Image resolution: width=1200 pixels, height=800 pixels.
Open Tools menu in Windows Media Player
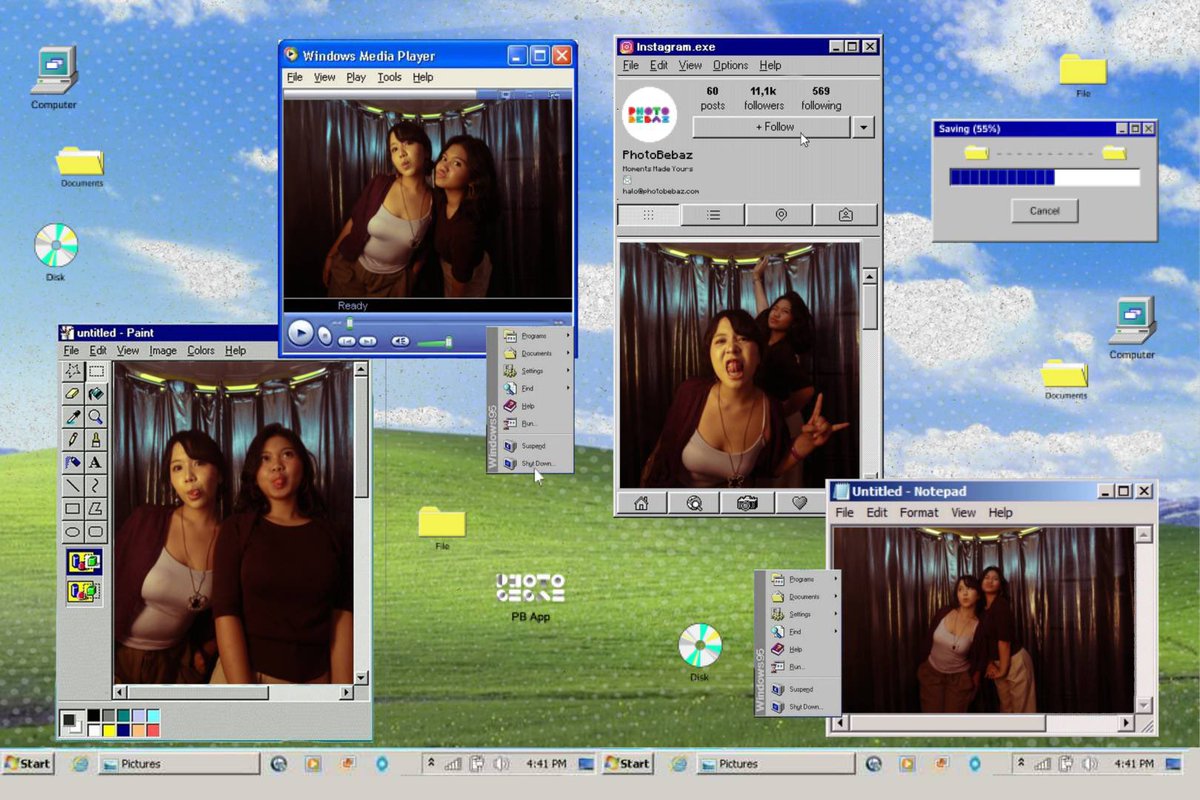pyautogui.click(x=389, y=77)
